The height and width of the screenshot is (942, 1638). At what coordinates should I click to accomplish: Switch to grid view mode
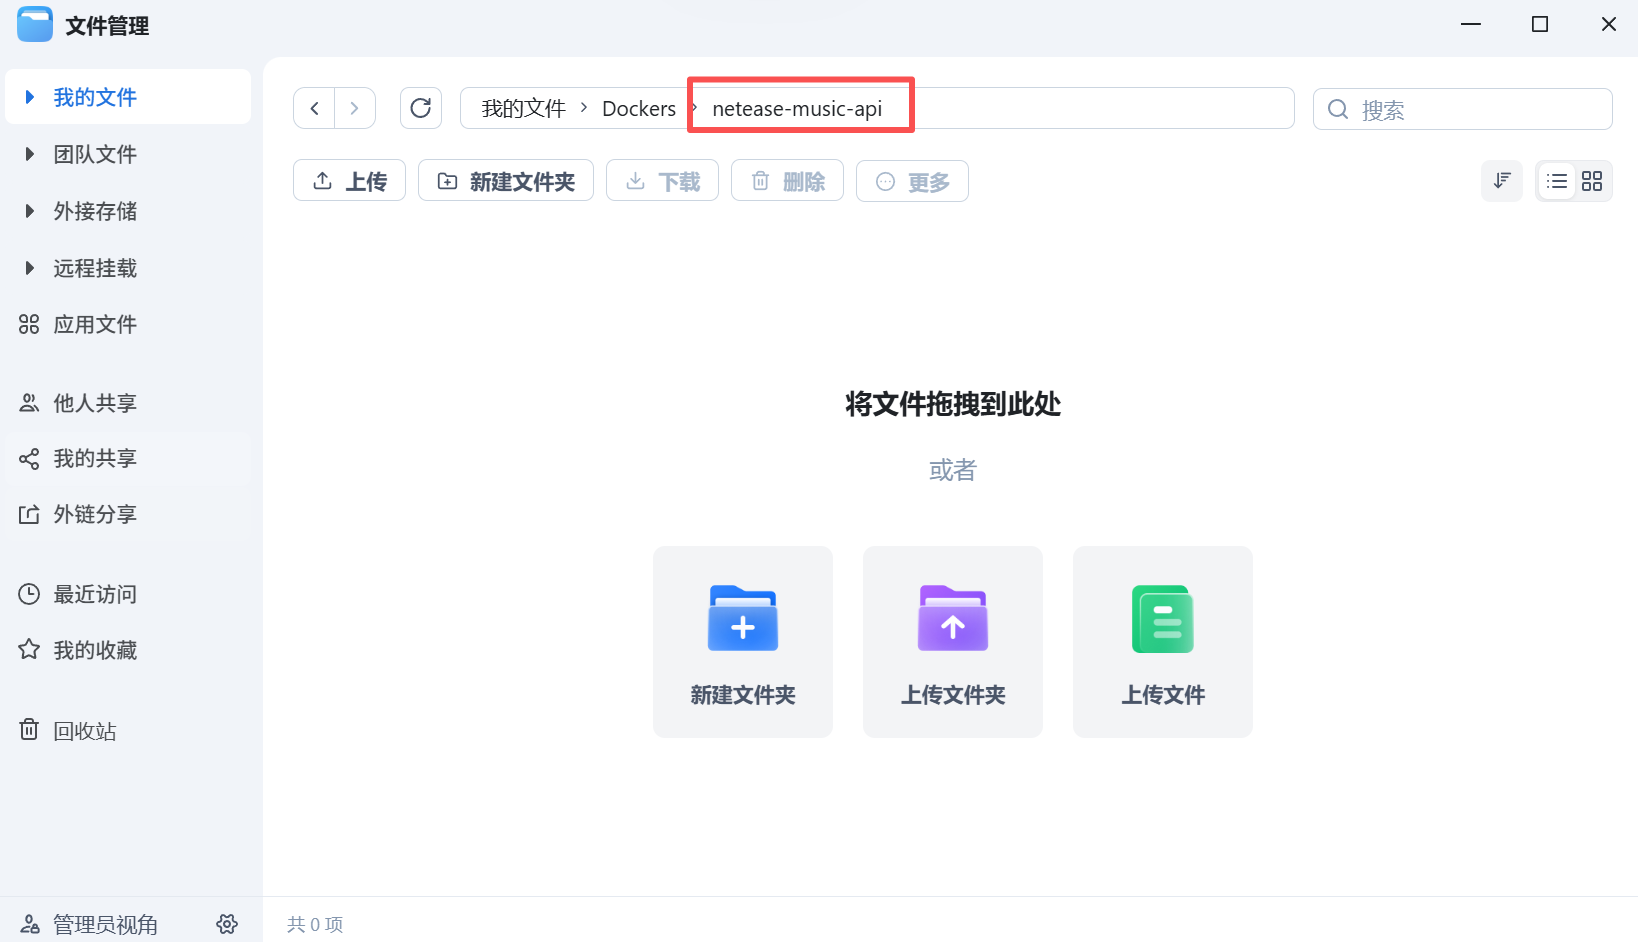tap(1592, 181)
